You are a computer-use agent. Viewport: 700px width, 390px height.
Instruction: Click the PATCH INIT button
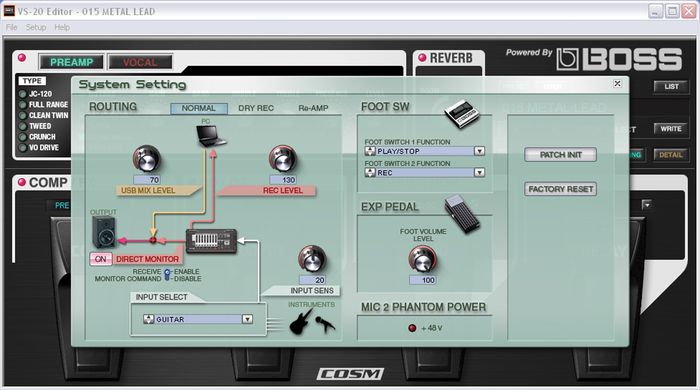[x=561, y=155]
